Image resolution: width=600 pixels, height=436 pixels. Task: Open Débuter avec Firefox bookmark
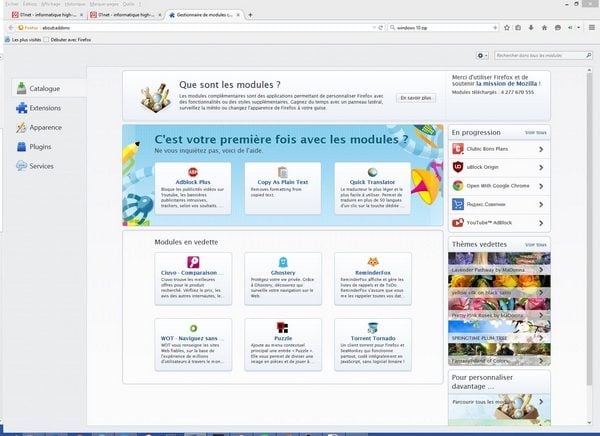67,40
